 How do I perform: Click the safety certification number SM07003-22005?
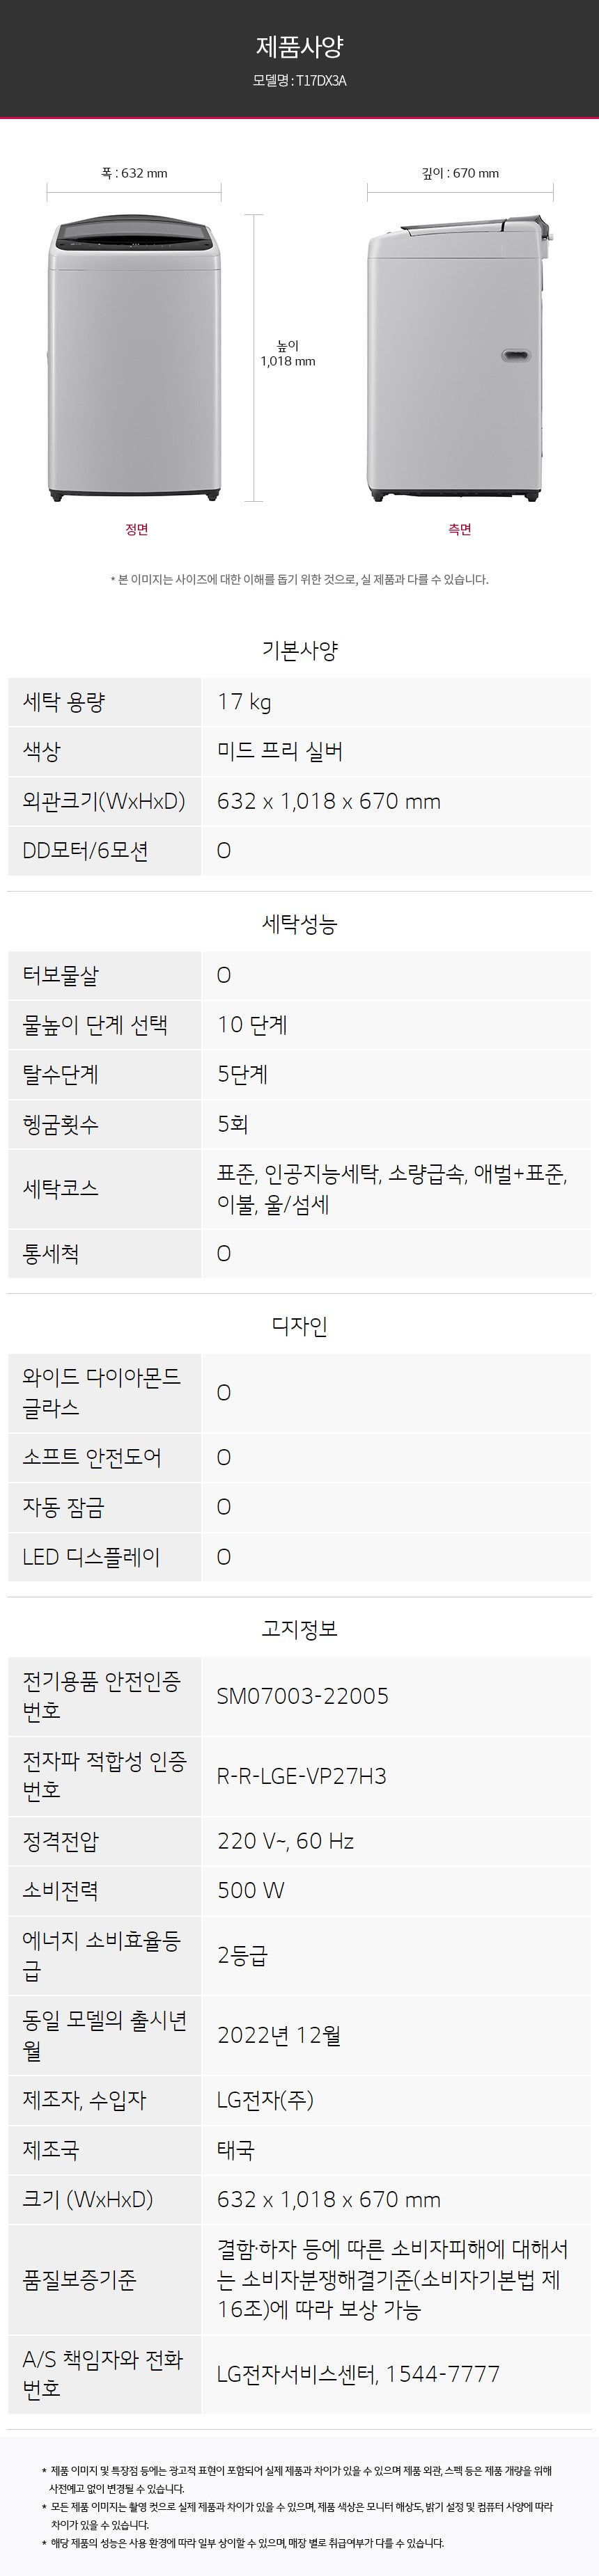[x=303, y=1696]
